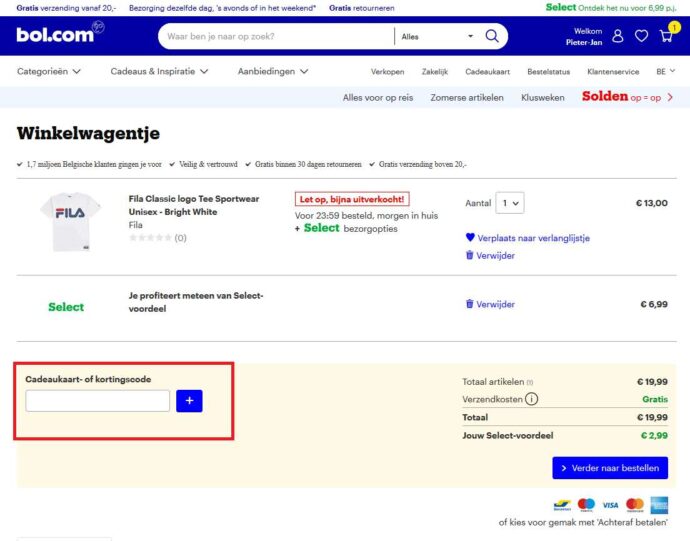Open the wishlist heart icon in header

(x=641, y=36)
